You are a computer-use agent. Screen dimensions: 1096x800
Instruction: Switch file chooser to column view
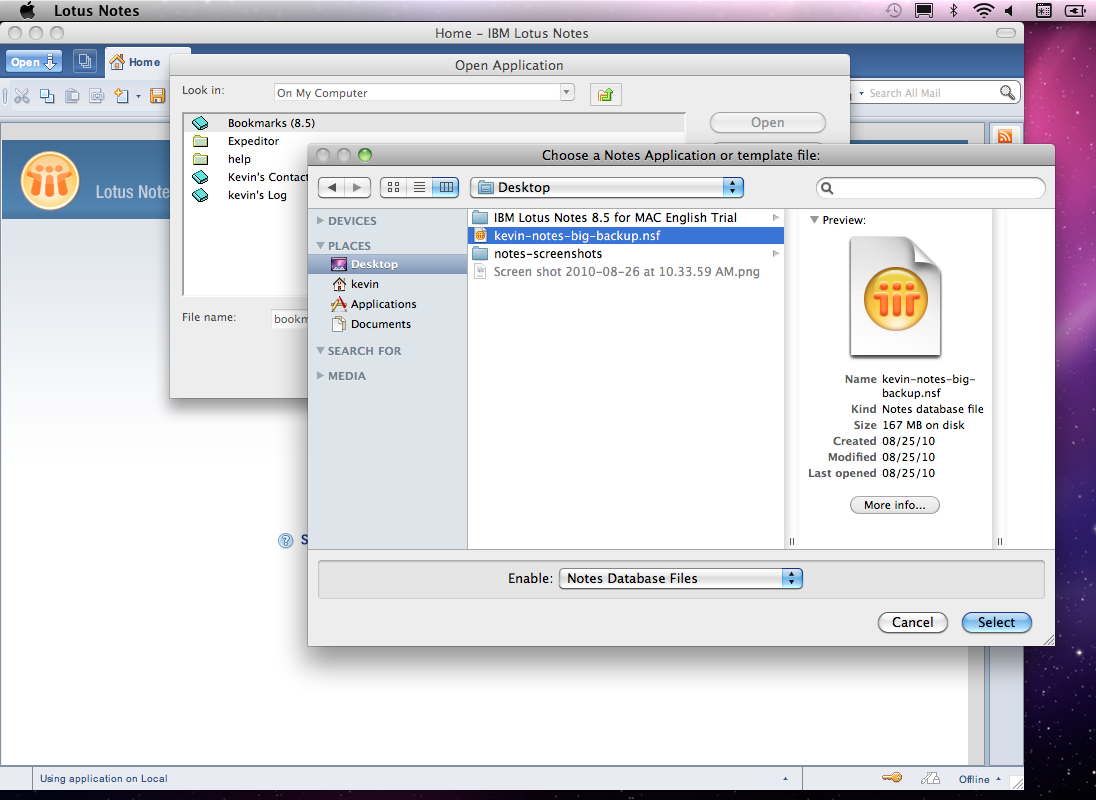(445, 187)
